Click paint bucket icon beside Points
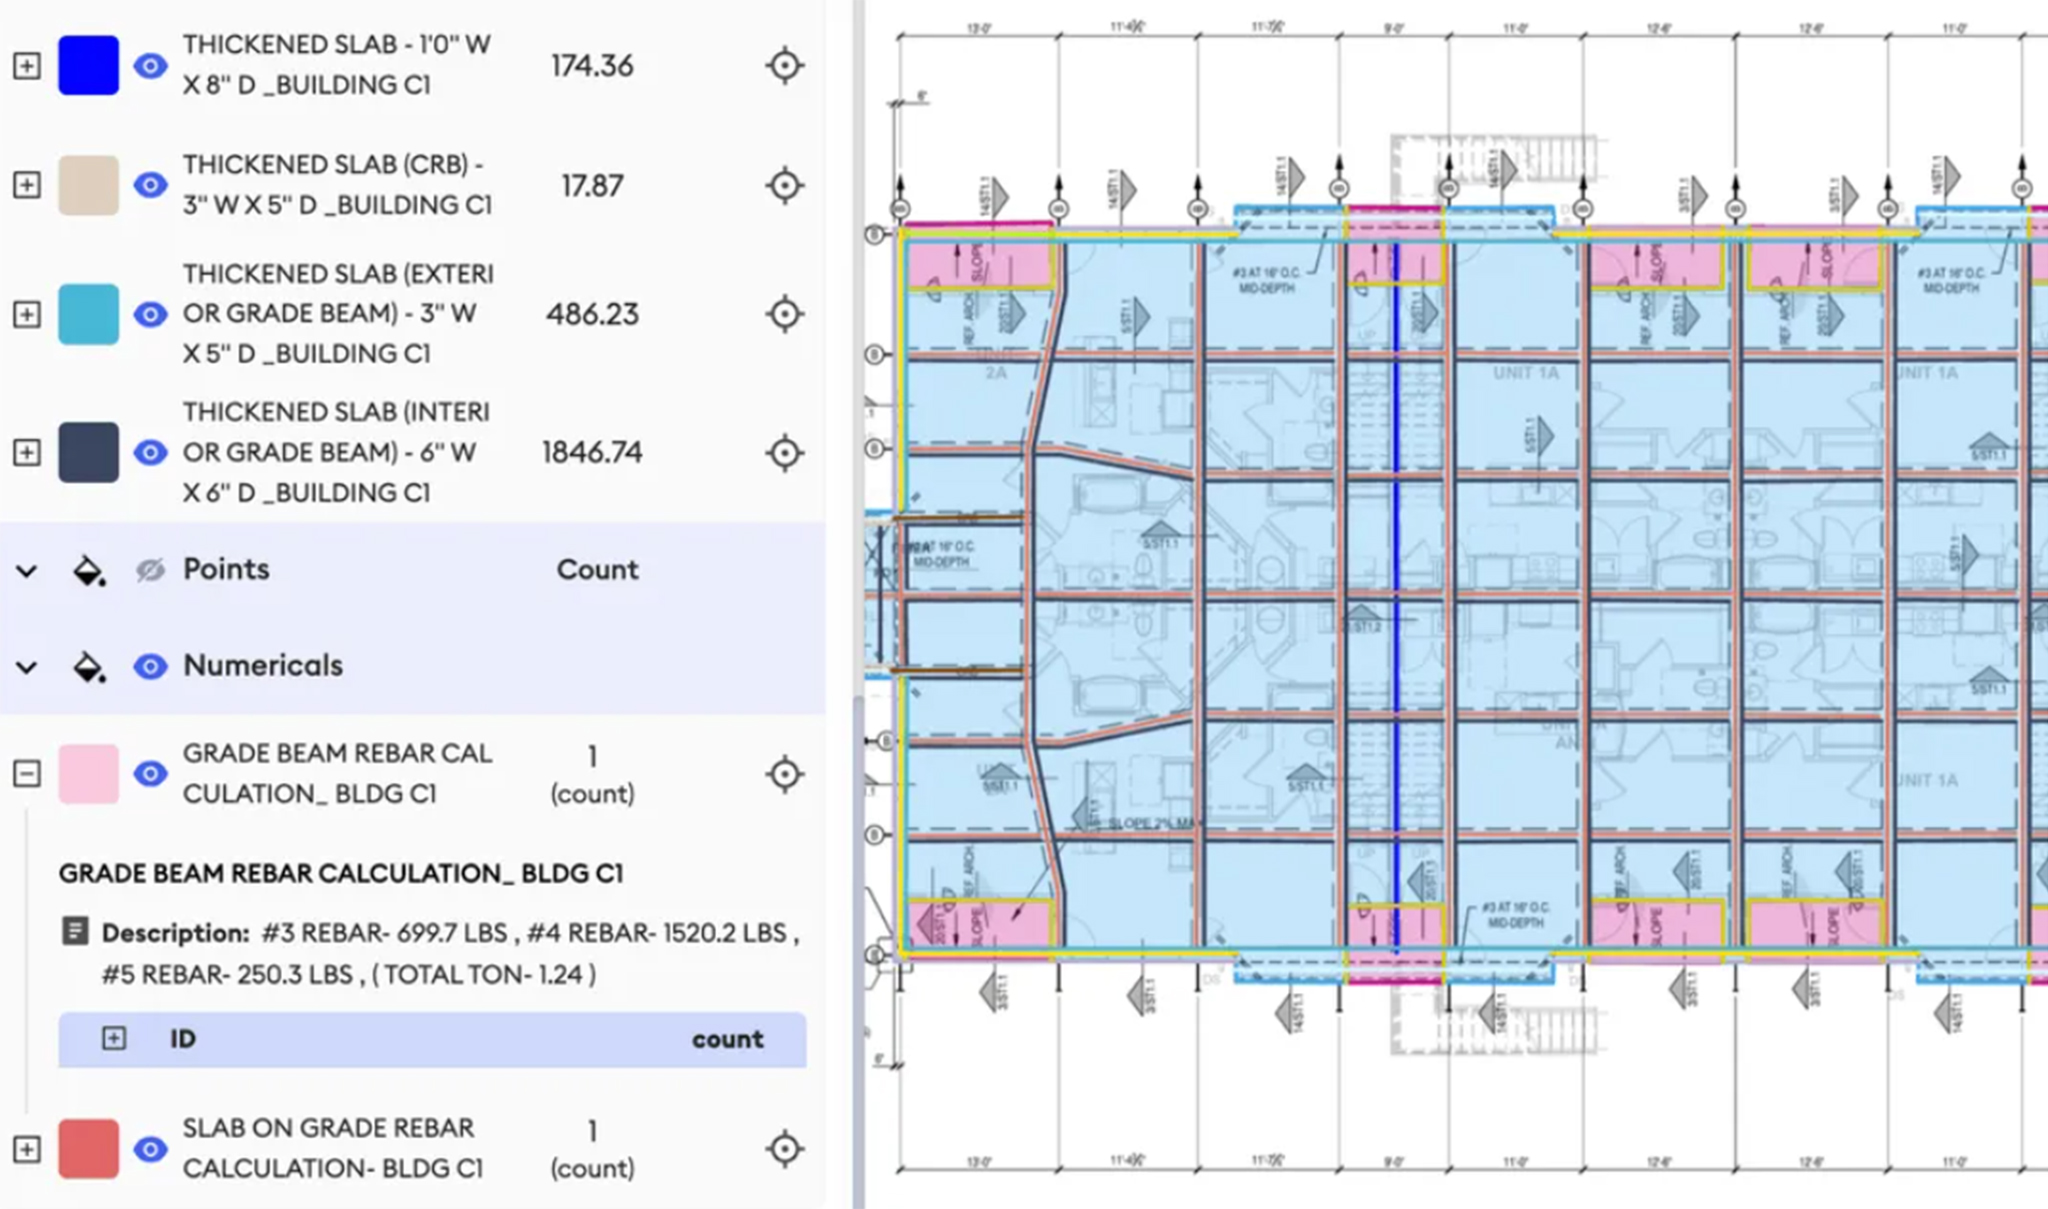This screenshot has height=1209, width=2048. pyautogui.click(x=89, y=571)
